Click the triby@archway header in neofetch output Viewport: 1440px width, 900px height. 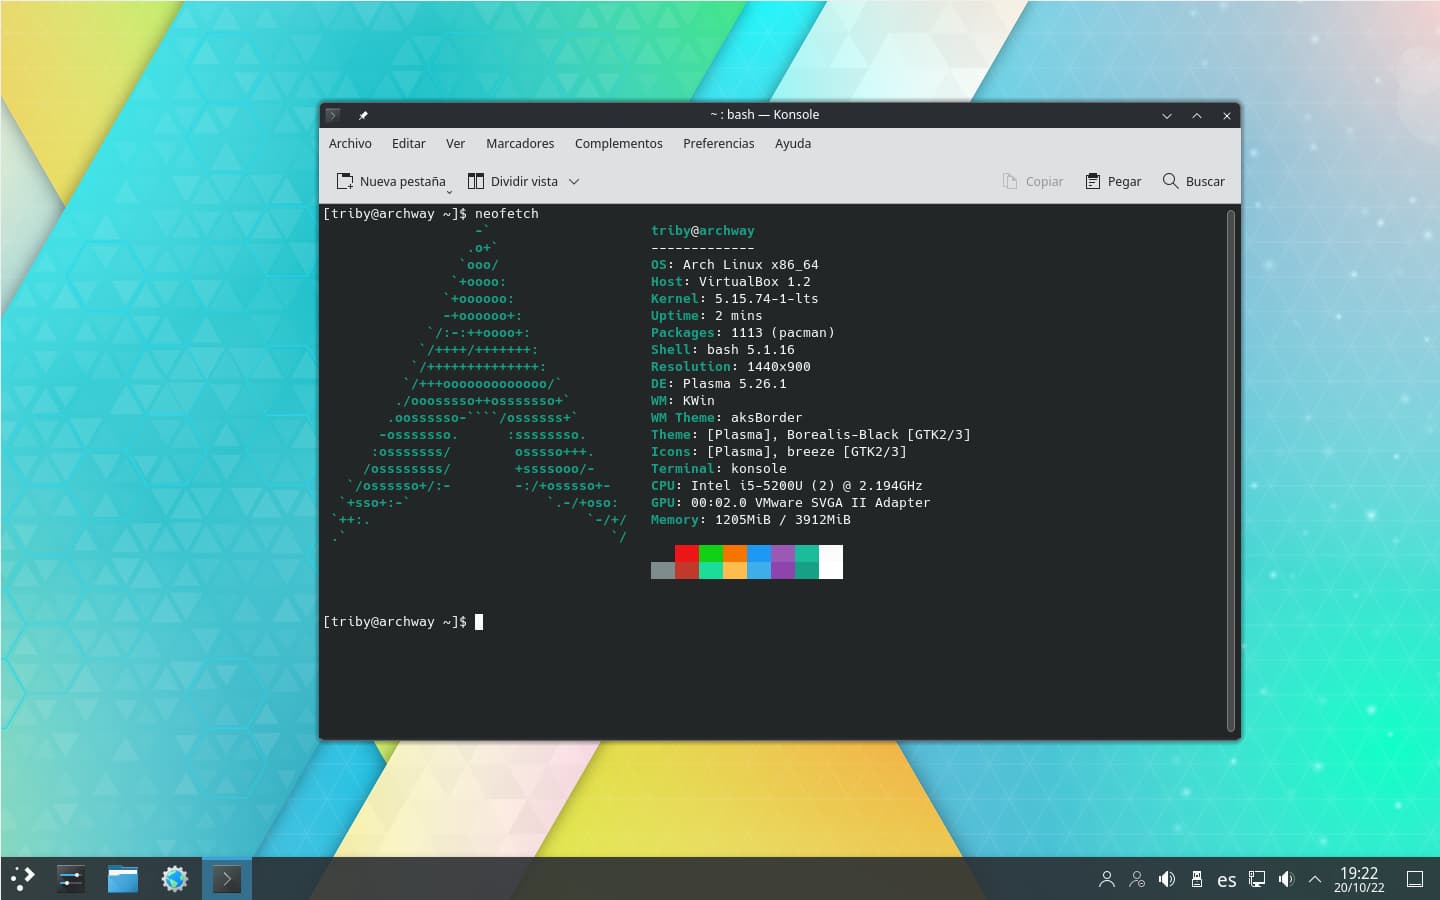point(703,231)
